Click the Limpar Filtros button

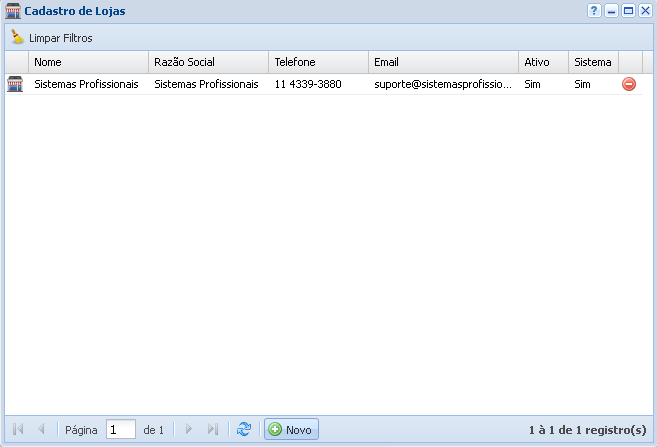(51, 38)
